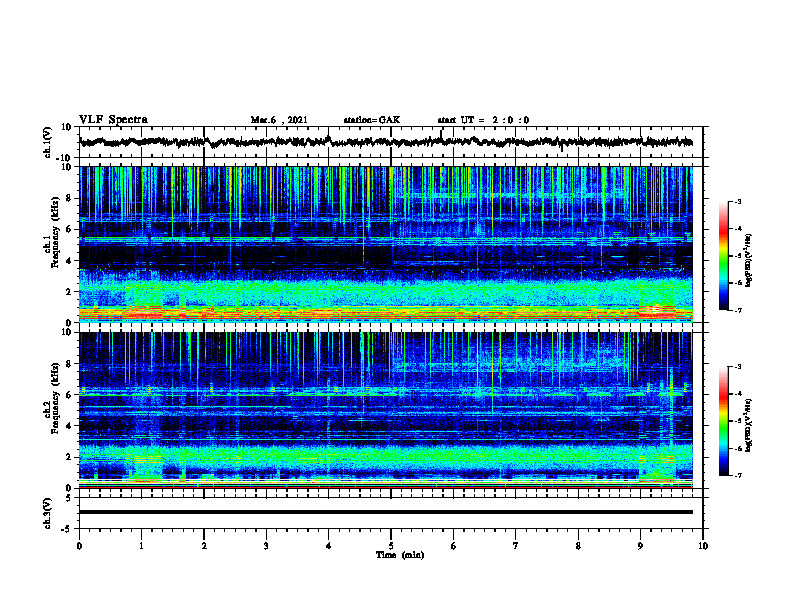Click time axis tick label "1"
Viewport: 792px width, 612px height.
(x=141, y=546)
